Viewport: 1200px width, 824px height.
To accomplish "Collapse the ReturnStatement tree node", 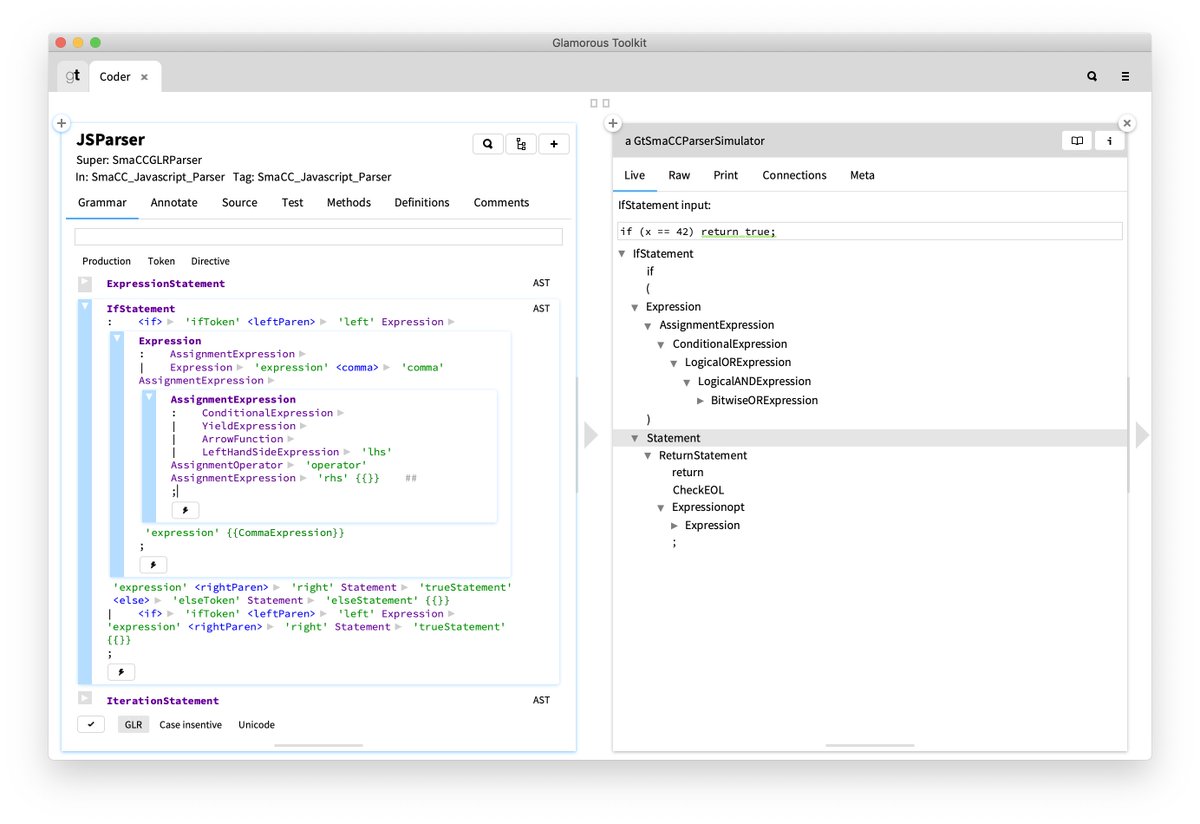I will 648,456.
